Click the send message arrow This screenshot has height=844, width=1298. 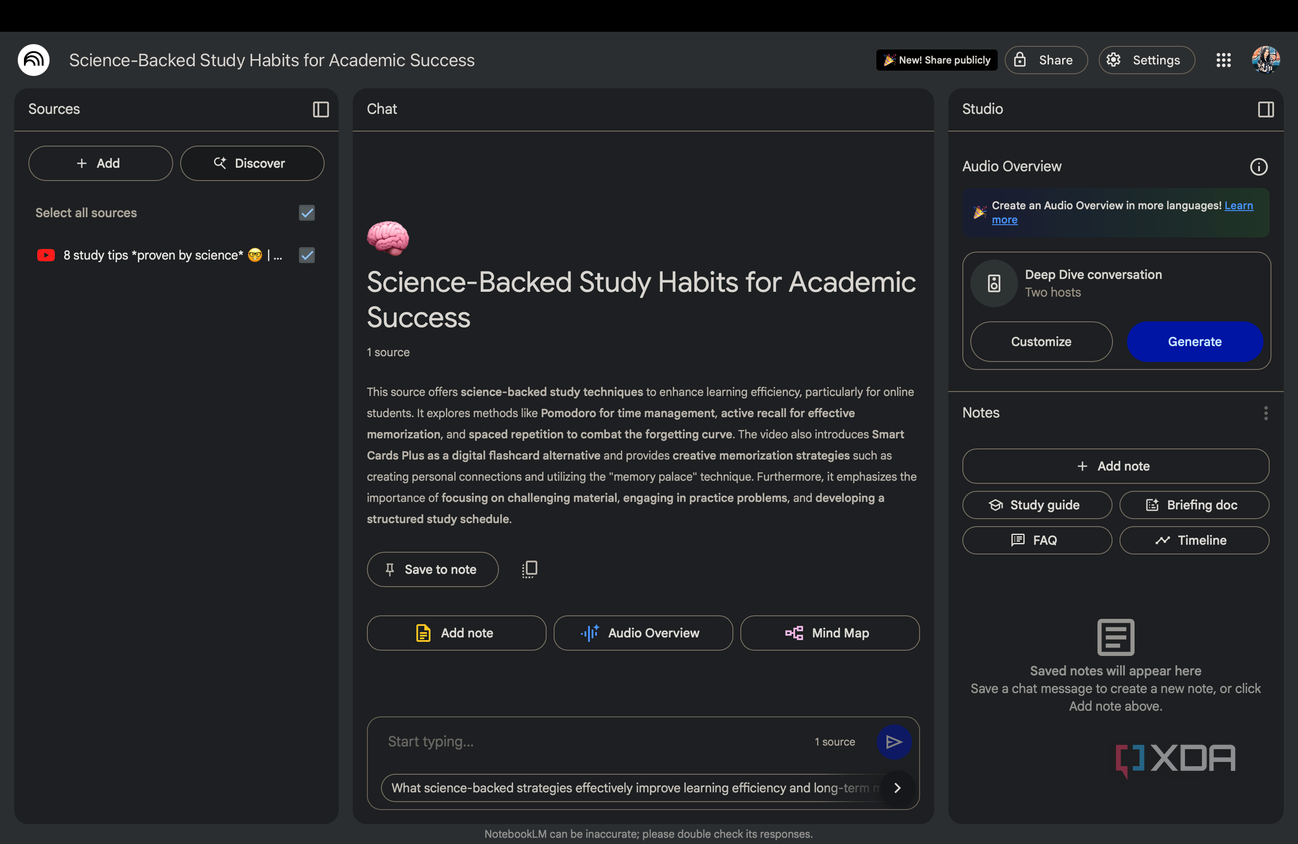894,742
